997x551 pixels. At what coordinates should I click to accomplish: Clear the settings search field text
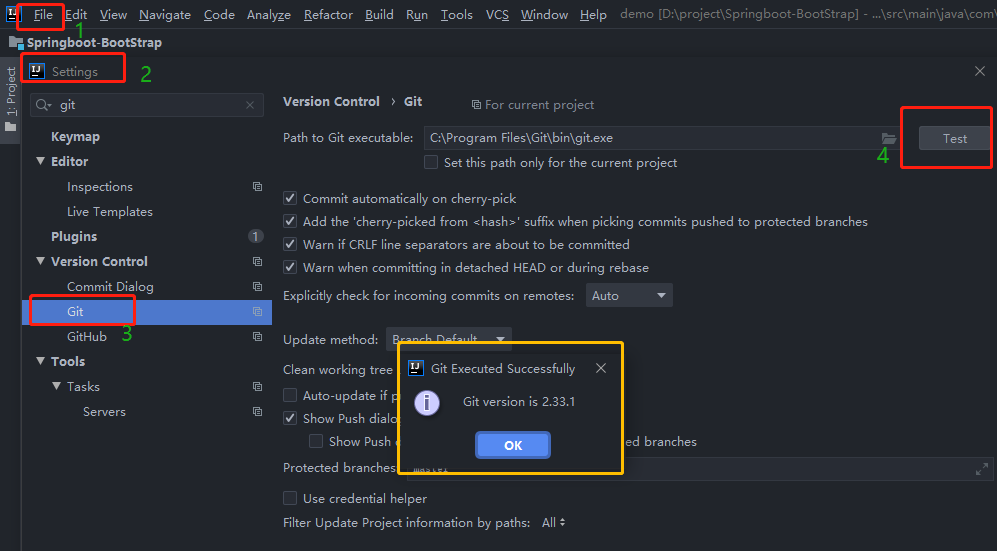[250, 105]
